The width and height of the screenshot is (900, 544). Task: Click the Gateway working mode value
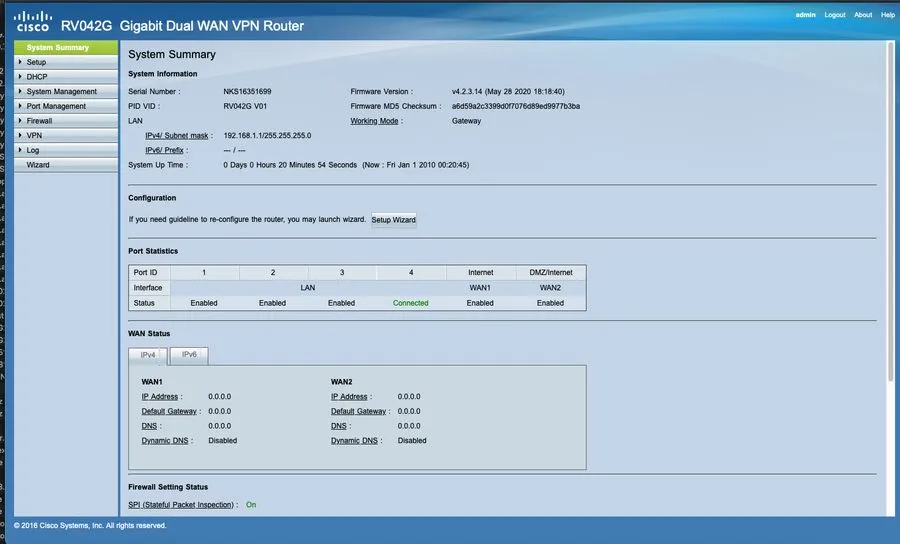467,121
